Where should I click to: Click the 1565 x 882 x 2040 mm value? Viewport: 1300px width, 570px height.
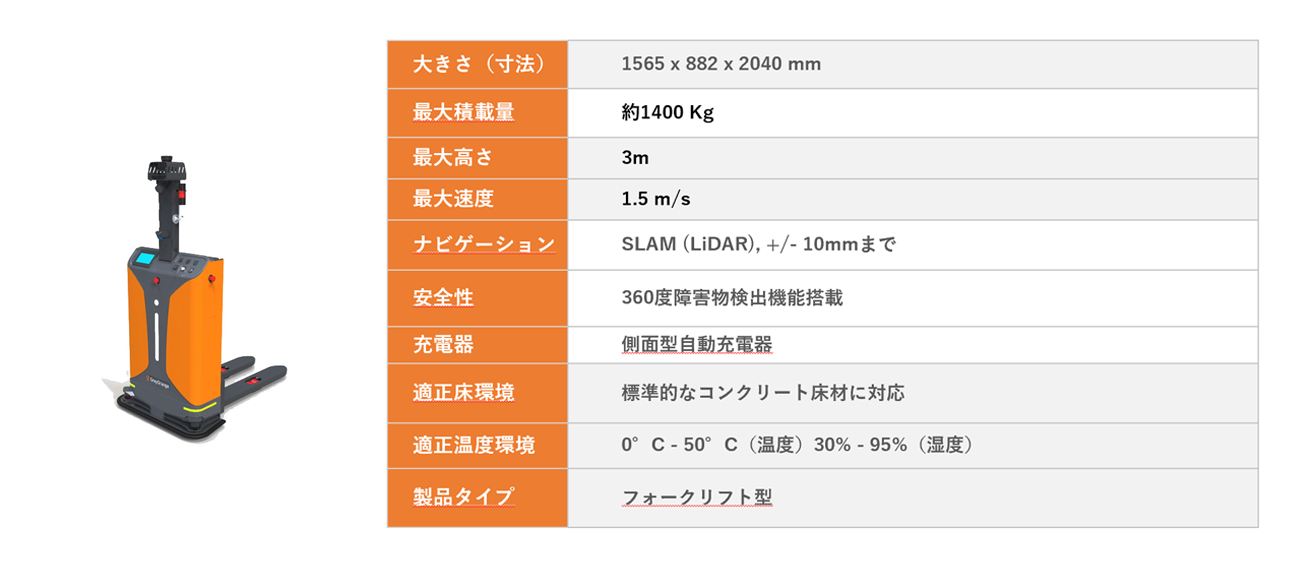coord(721,64)
